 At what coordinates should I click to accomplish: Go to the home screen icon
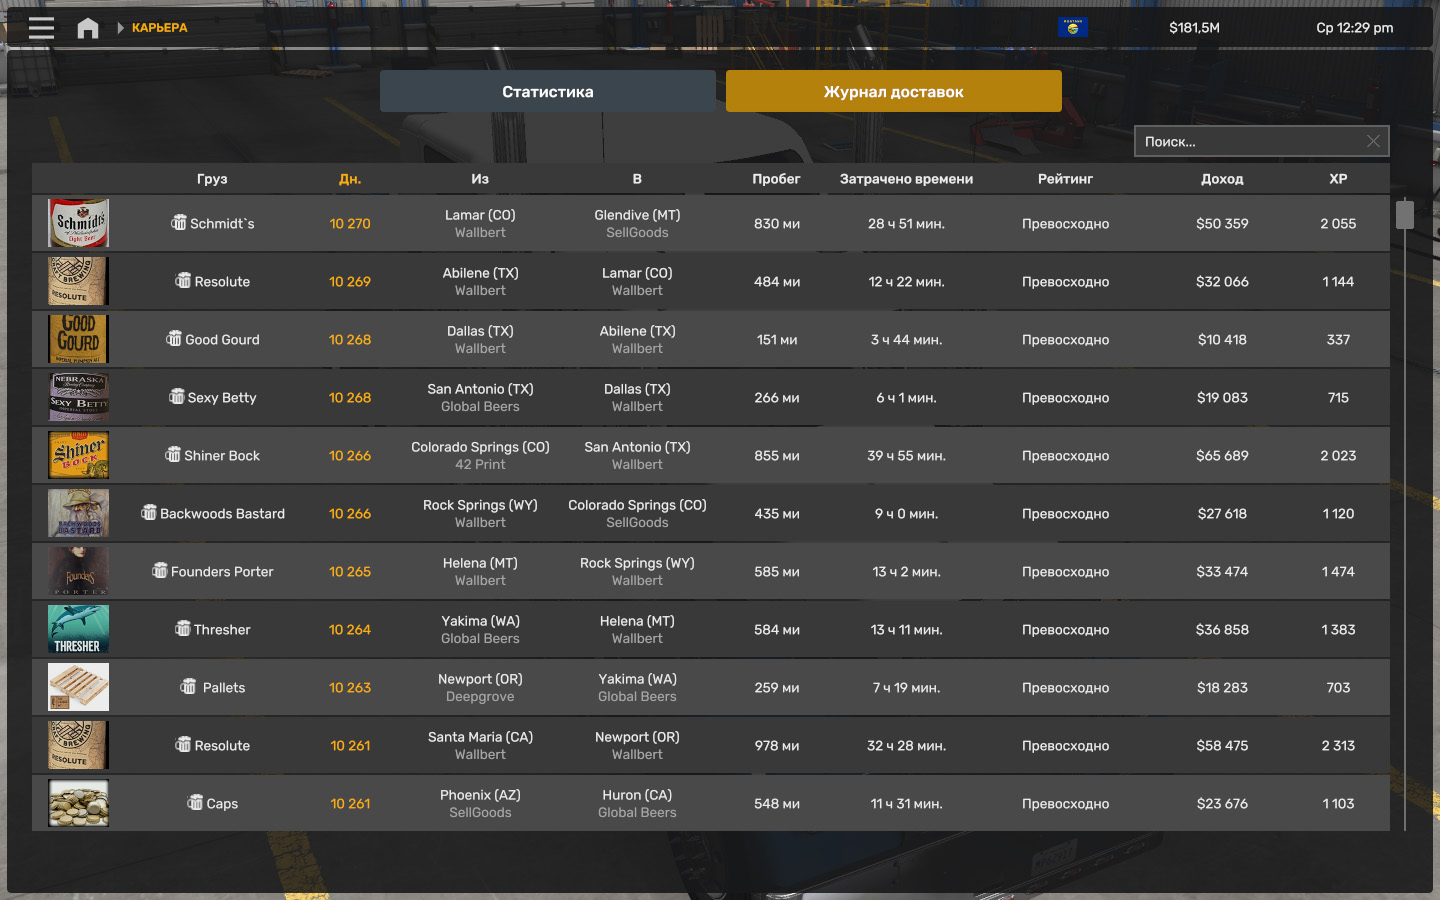point(88,28)
